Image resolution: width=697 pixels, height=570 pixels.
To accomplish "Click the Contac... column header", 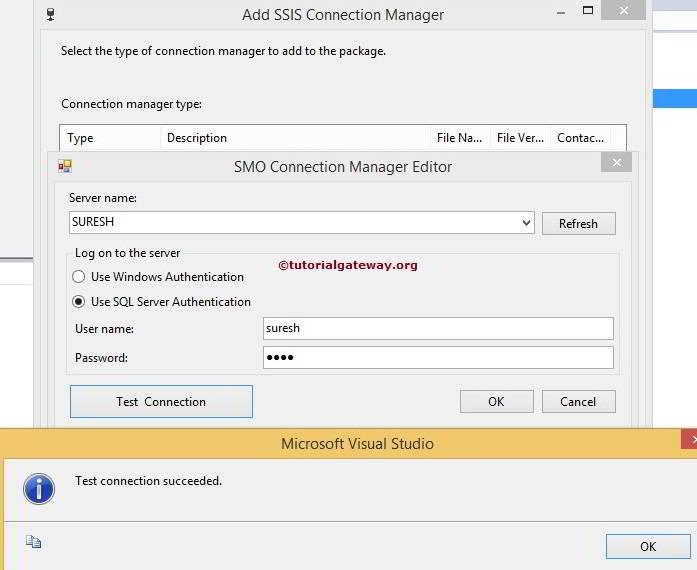I will [x=581, y=138].
